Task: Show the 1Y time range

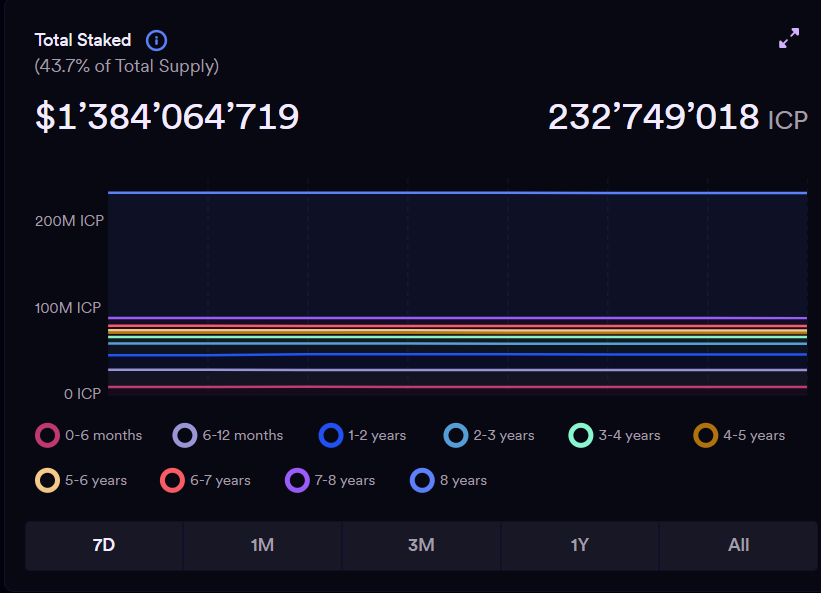Action: [580, 545]
